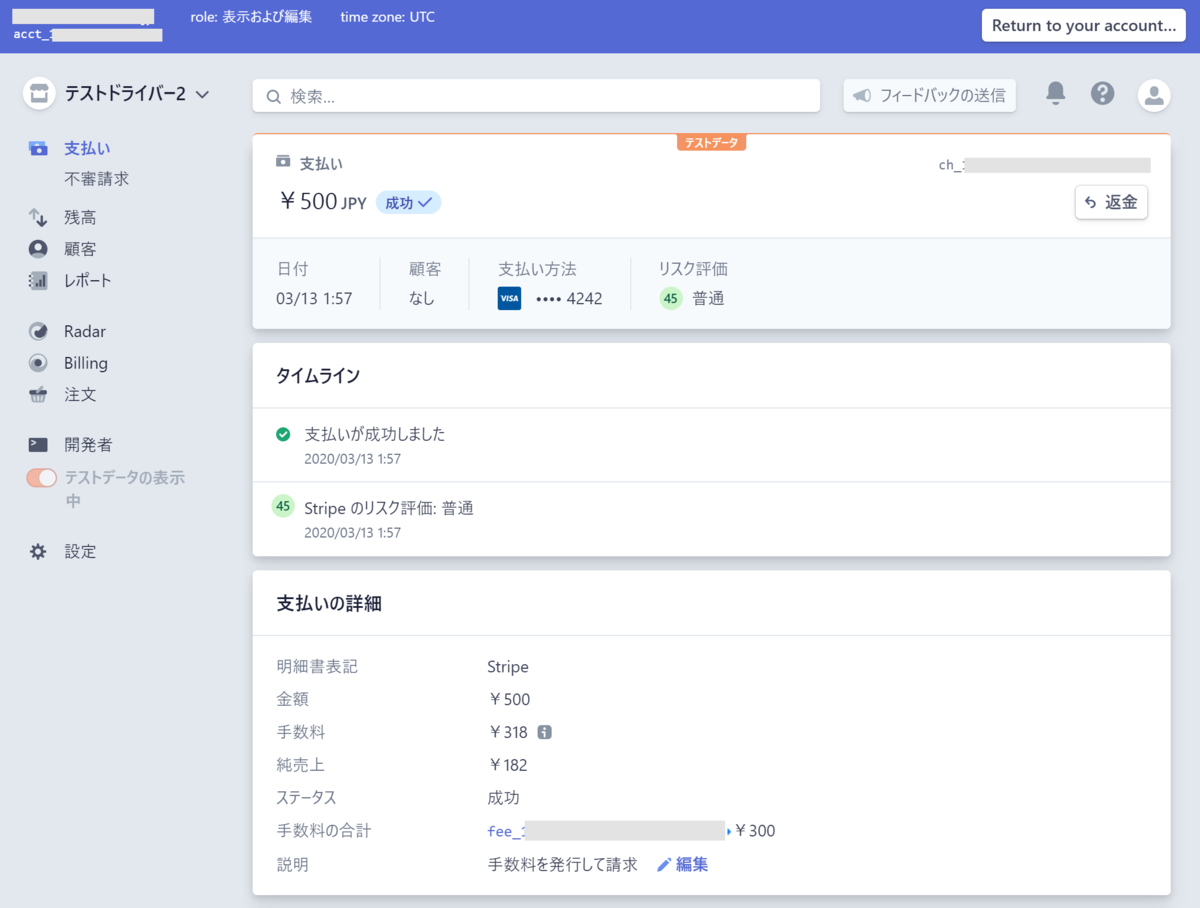Open the user profile avatar icon
This screenshot has height=908, width=1200.
click(1154, 95)
